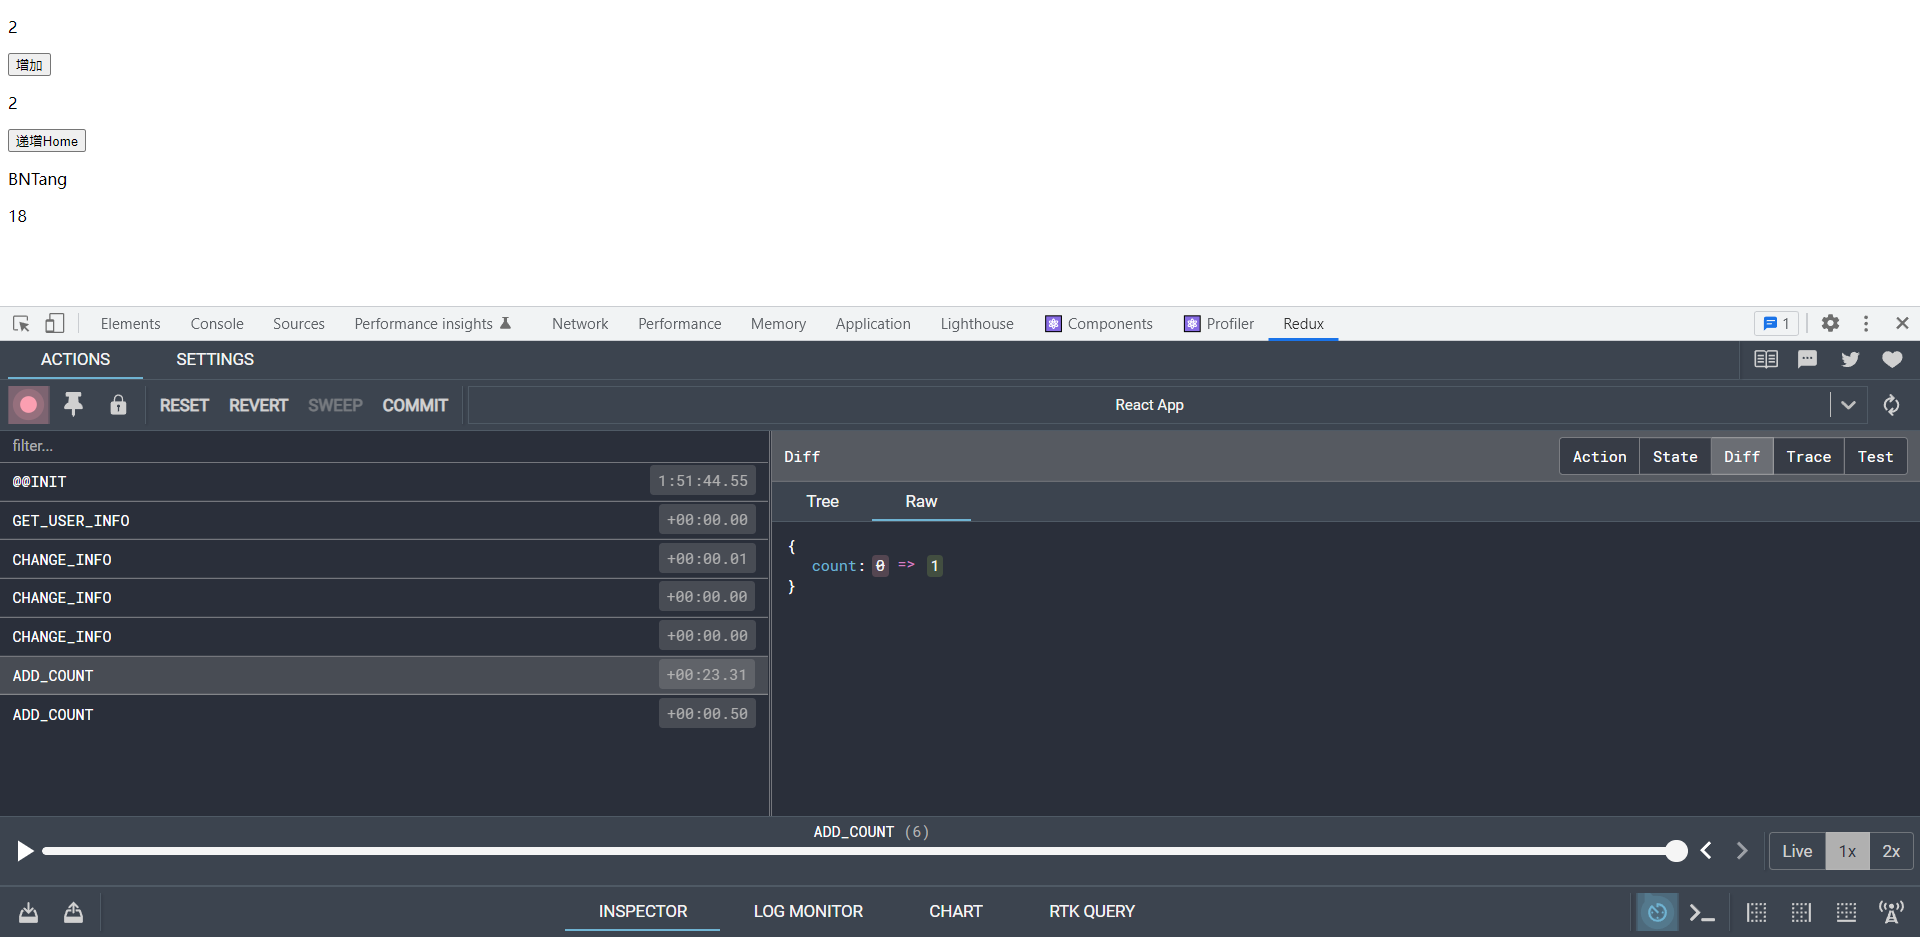Toggle the stopwatch timing display
The image size is (1920, 937).
(1658, 912)
